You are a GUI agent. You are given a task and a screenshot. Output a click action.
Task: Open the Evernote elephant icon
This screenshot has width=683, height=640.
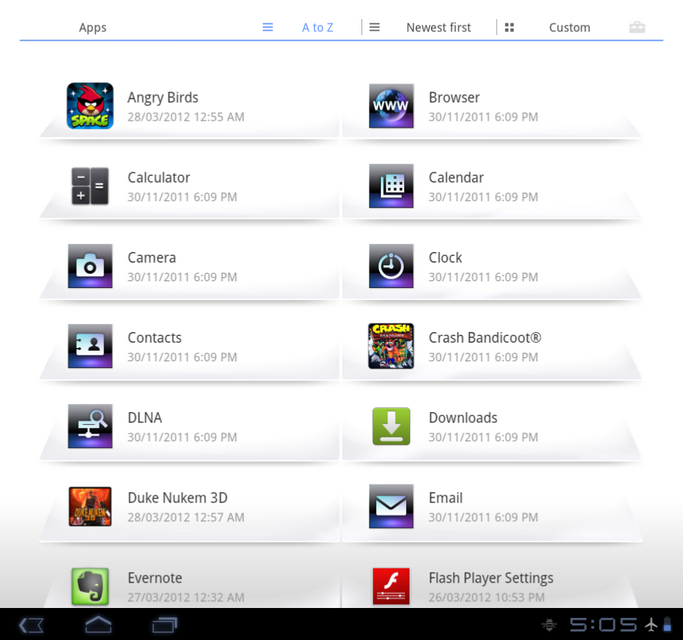pos(90,586)
